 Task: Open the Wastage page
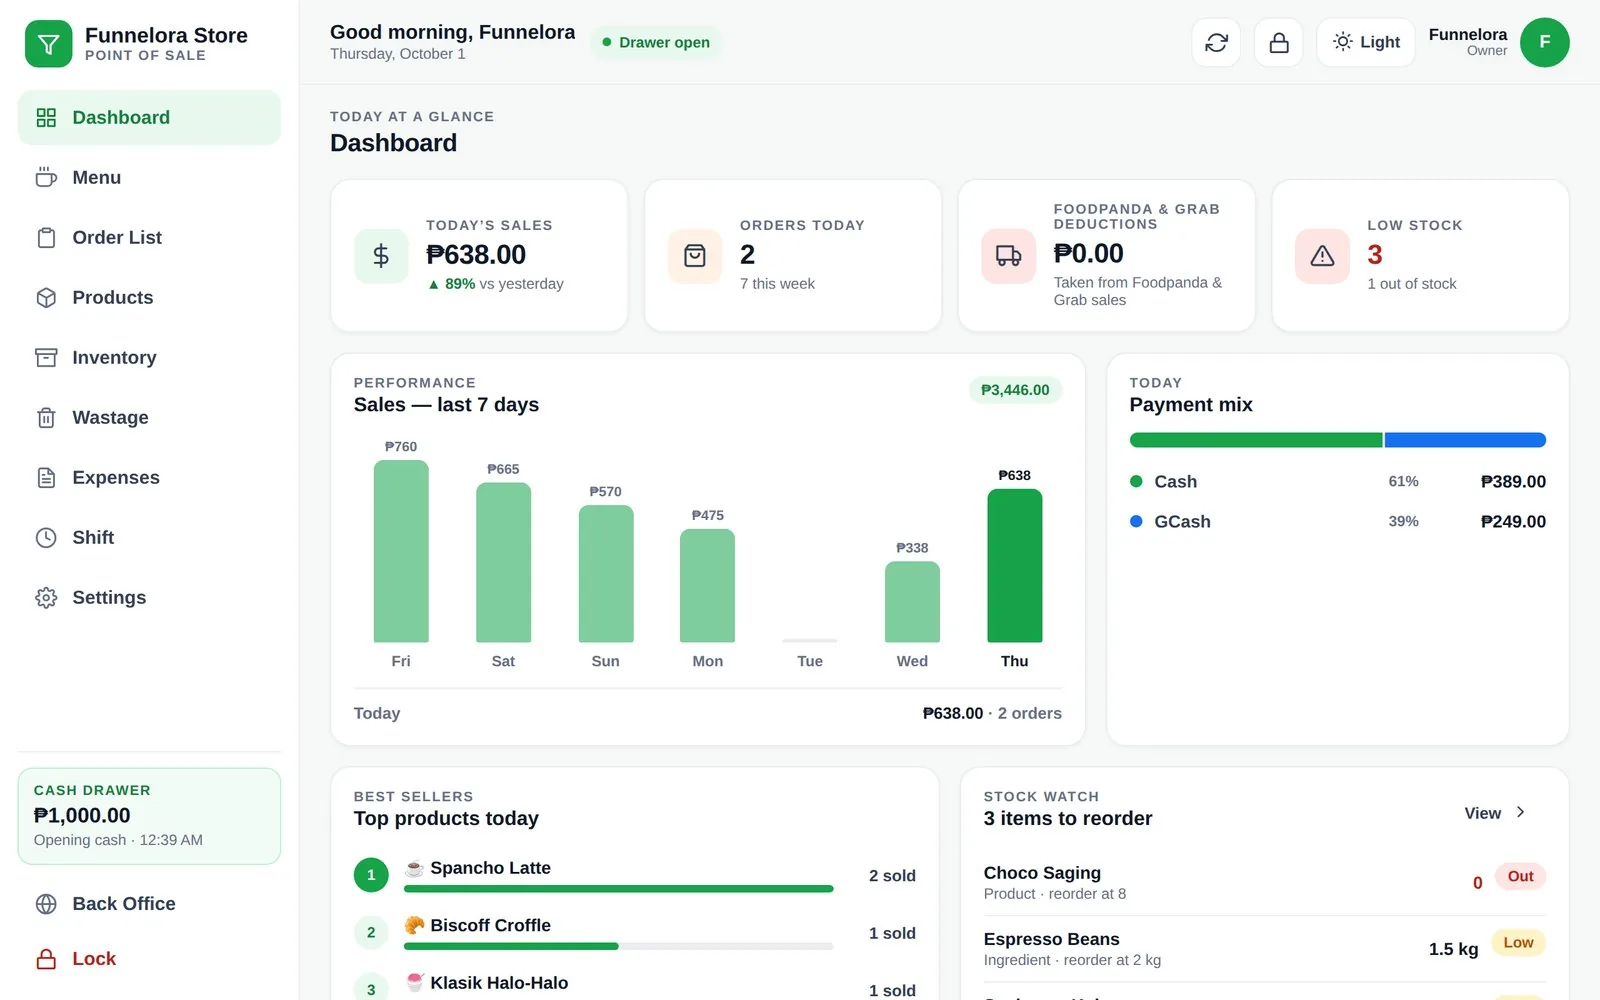pos(149,417)
